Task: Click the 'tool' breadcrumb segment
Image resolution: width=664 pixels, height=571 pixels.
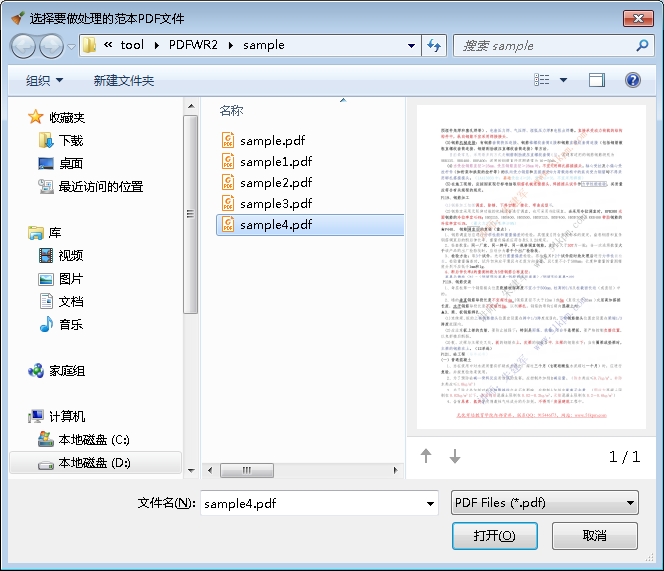Action: point(132,45)
